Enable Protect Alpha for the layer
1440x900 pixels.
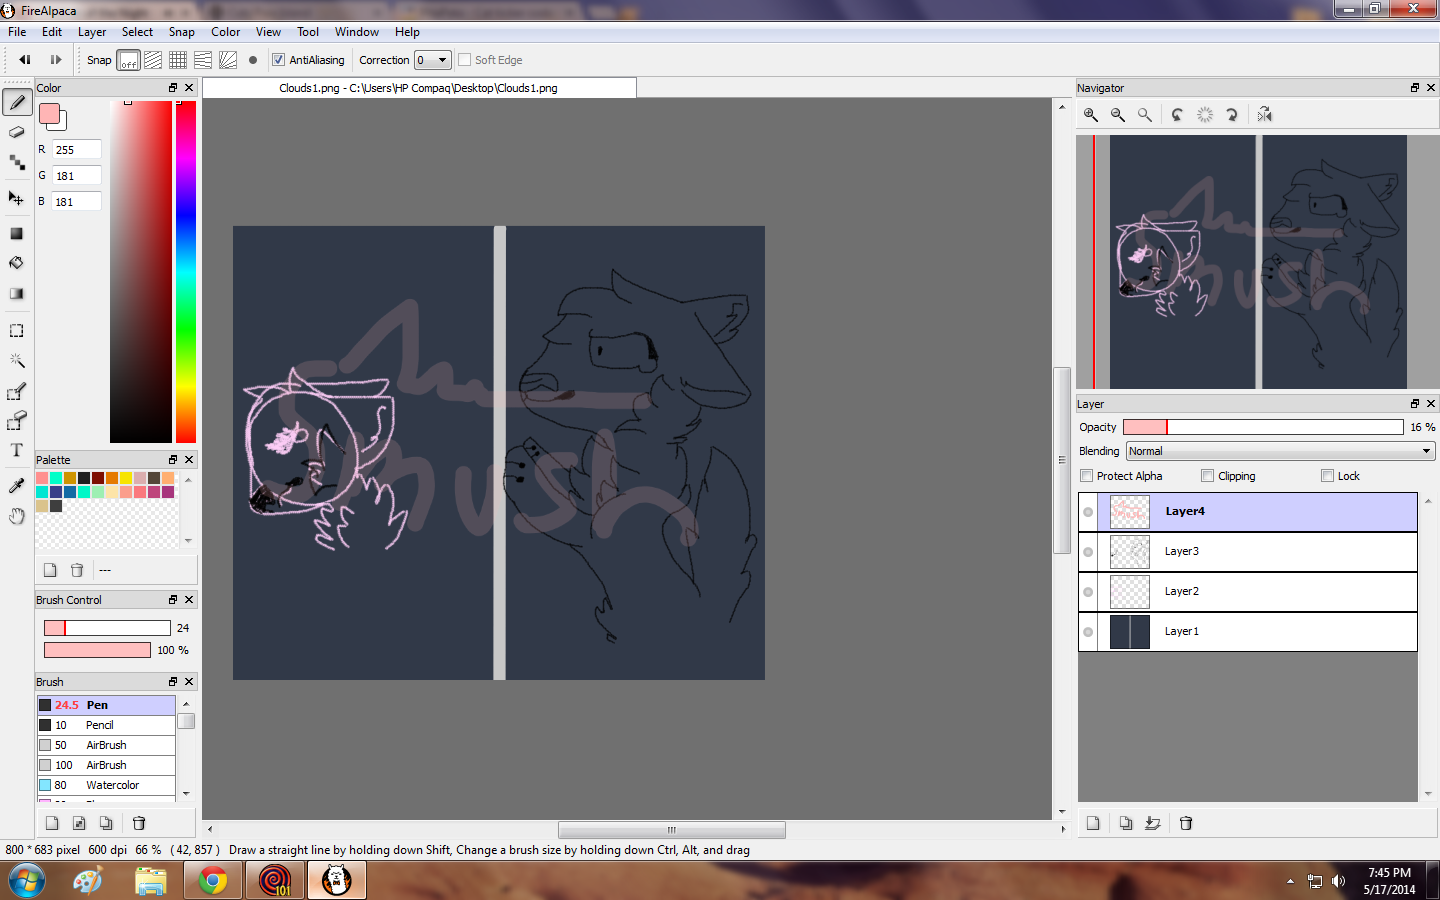1087,476
